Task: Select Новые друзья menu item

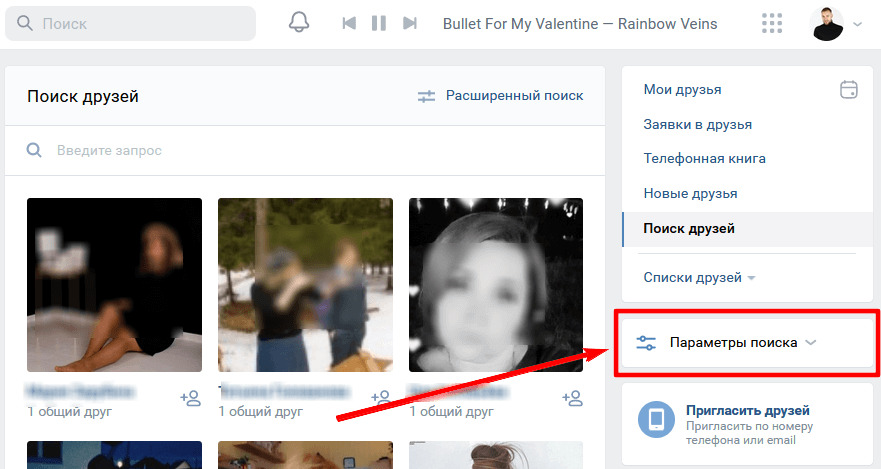Action: (690, 193)
